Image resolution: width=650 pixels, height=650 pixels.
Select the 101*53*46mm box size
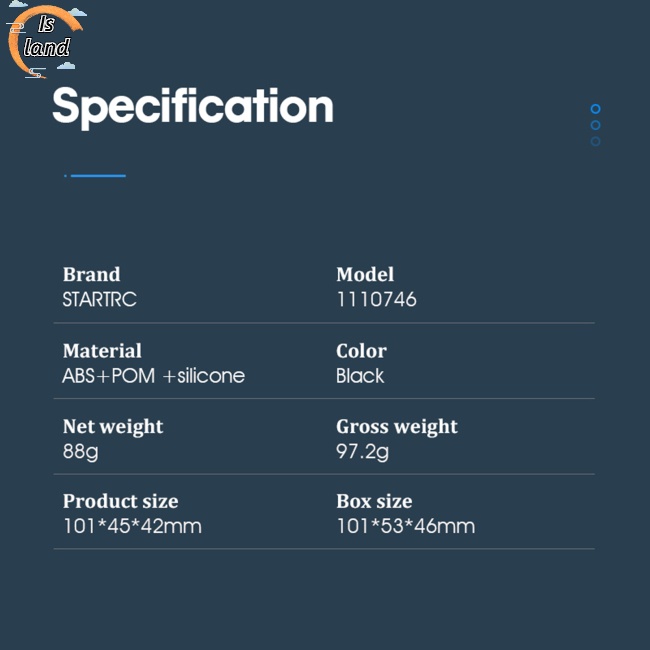405,526
